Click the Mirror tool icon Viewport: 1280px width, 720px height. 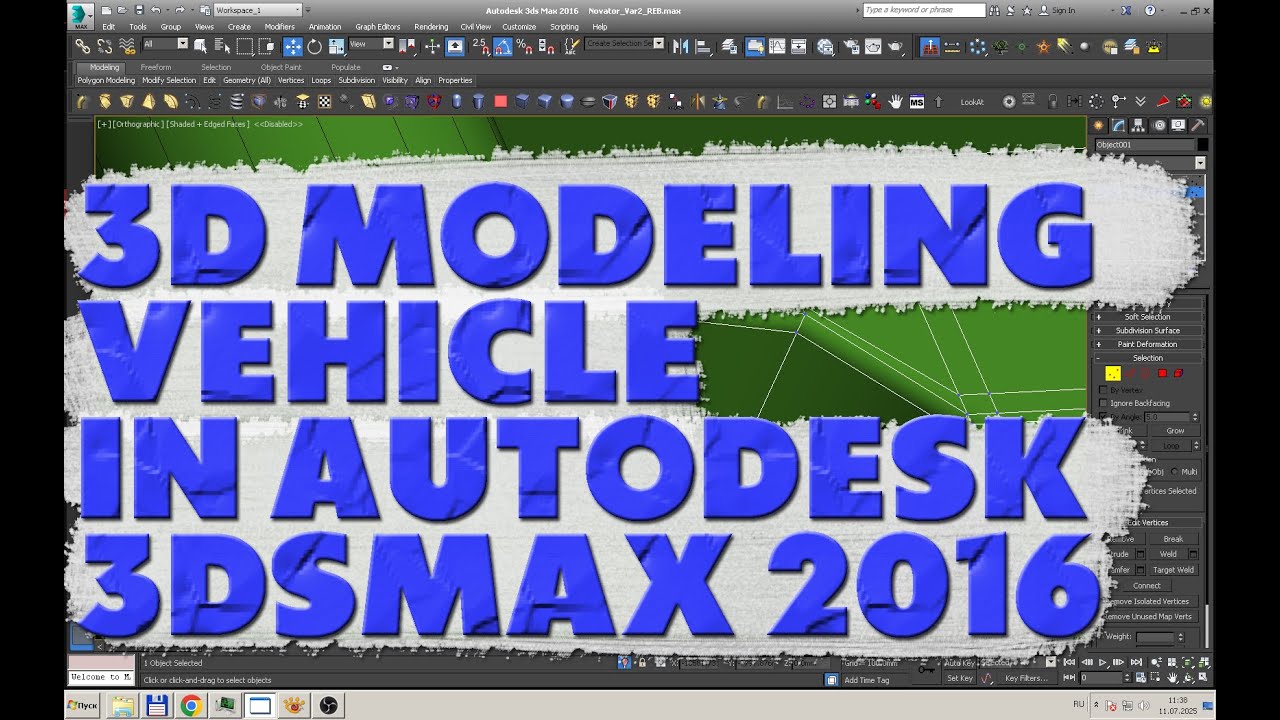(x=683, y=46)
